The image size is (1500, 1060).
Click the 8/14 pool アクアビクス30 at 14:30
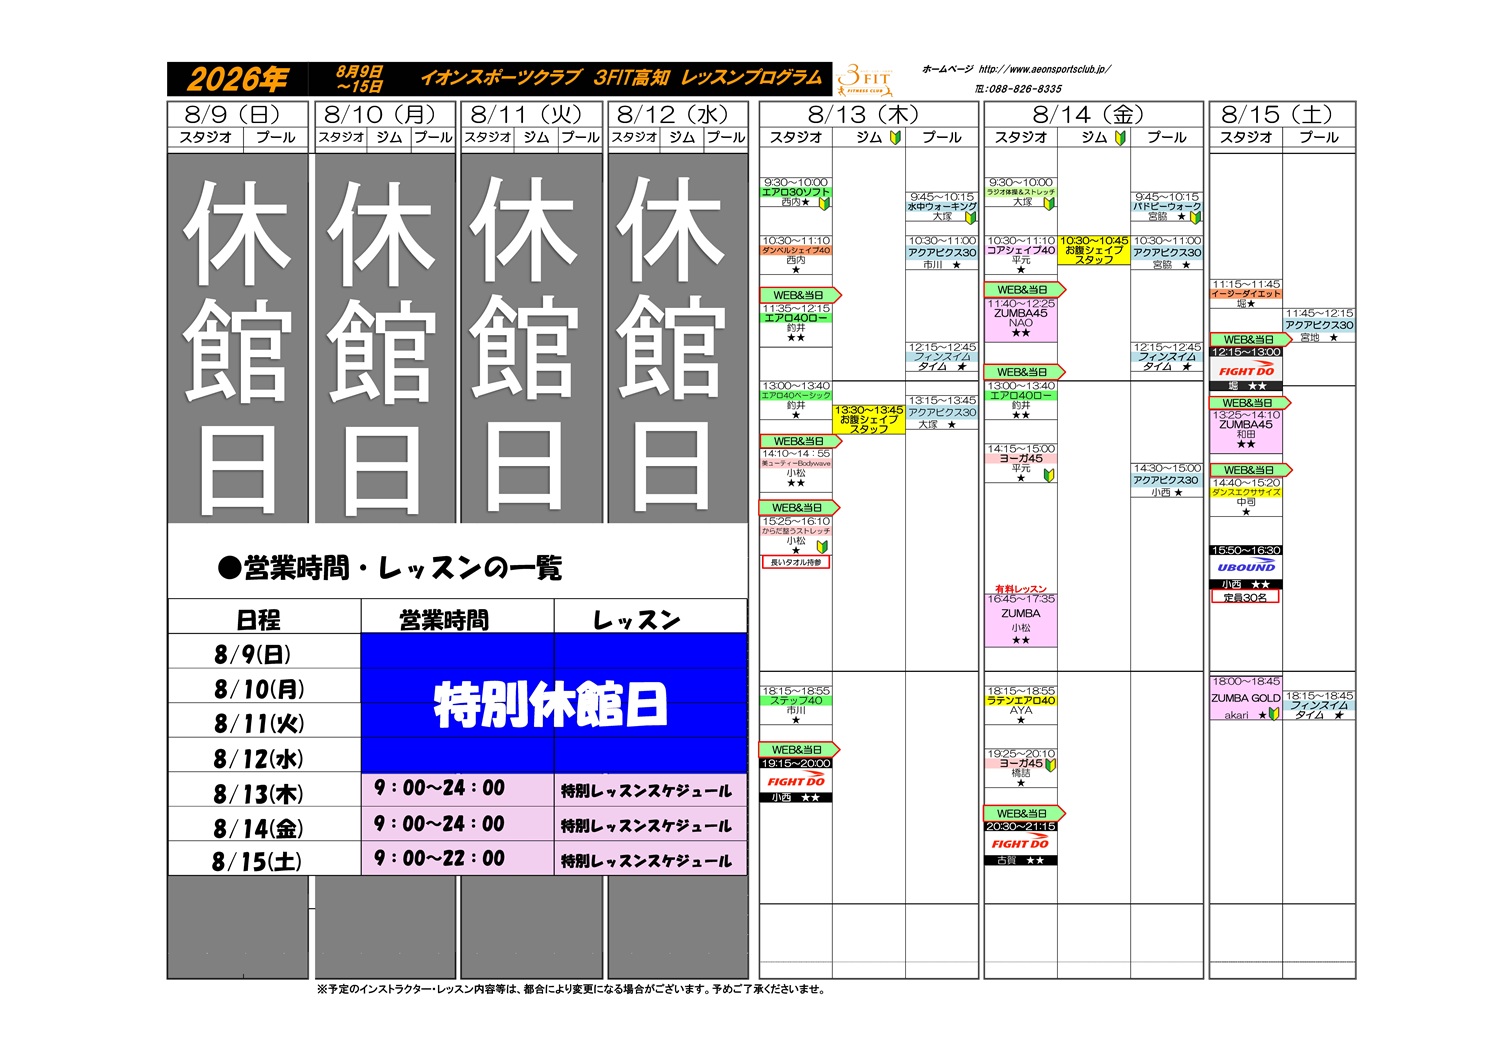pyautogui.click(x=1167, y=480)
